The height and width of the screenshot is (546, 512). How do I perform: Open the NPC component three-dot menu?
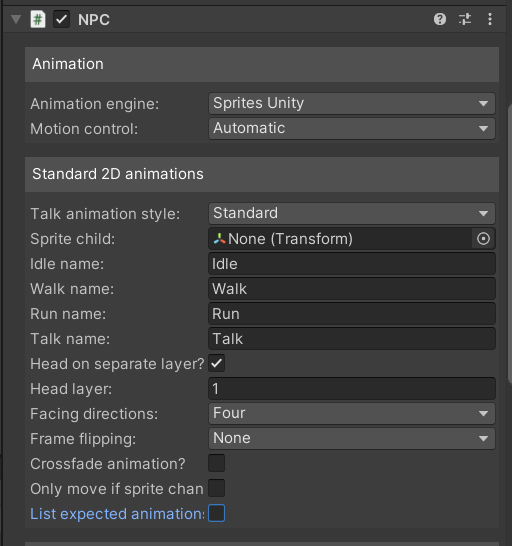(490, 19)
